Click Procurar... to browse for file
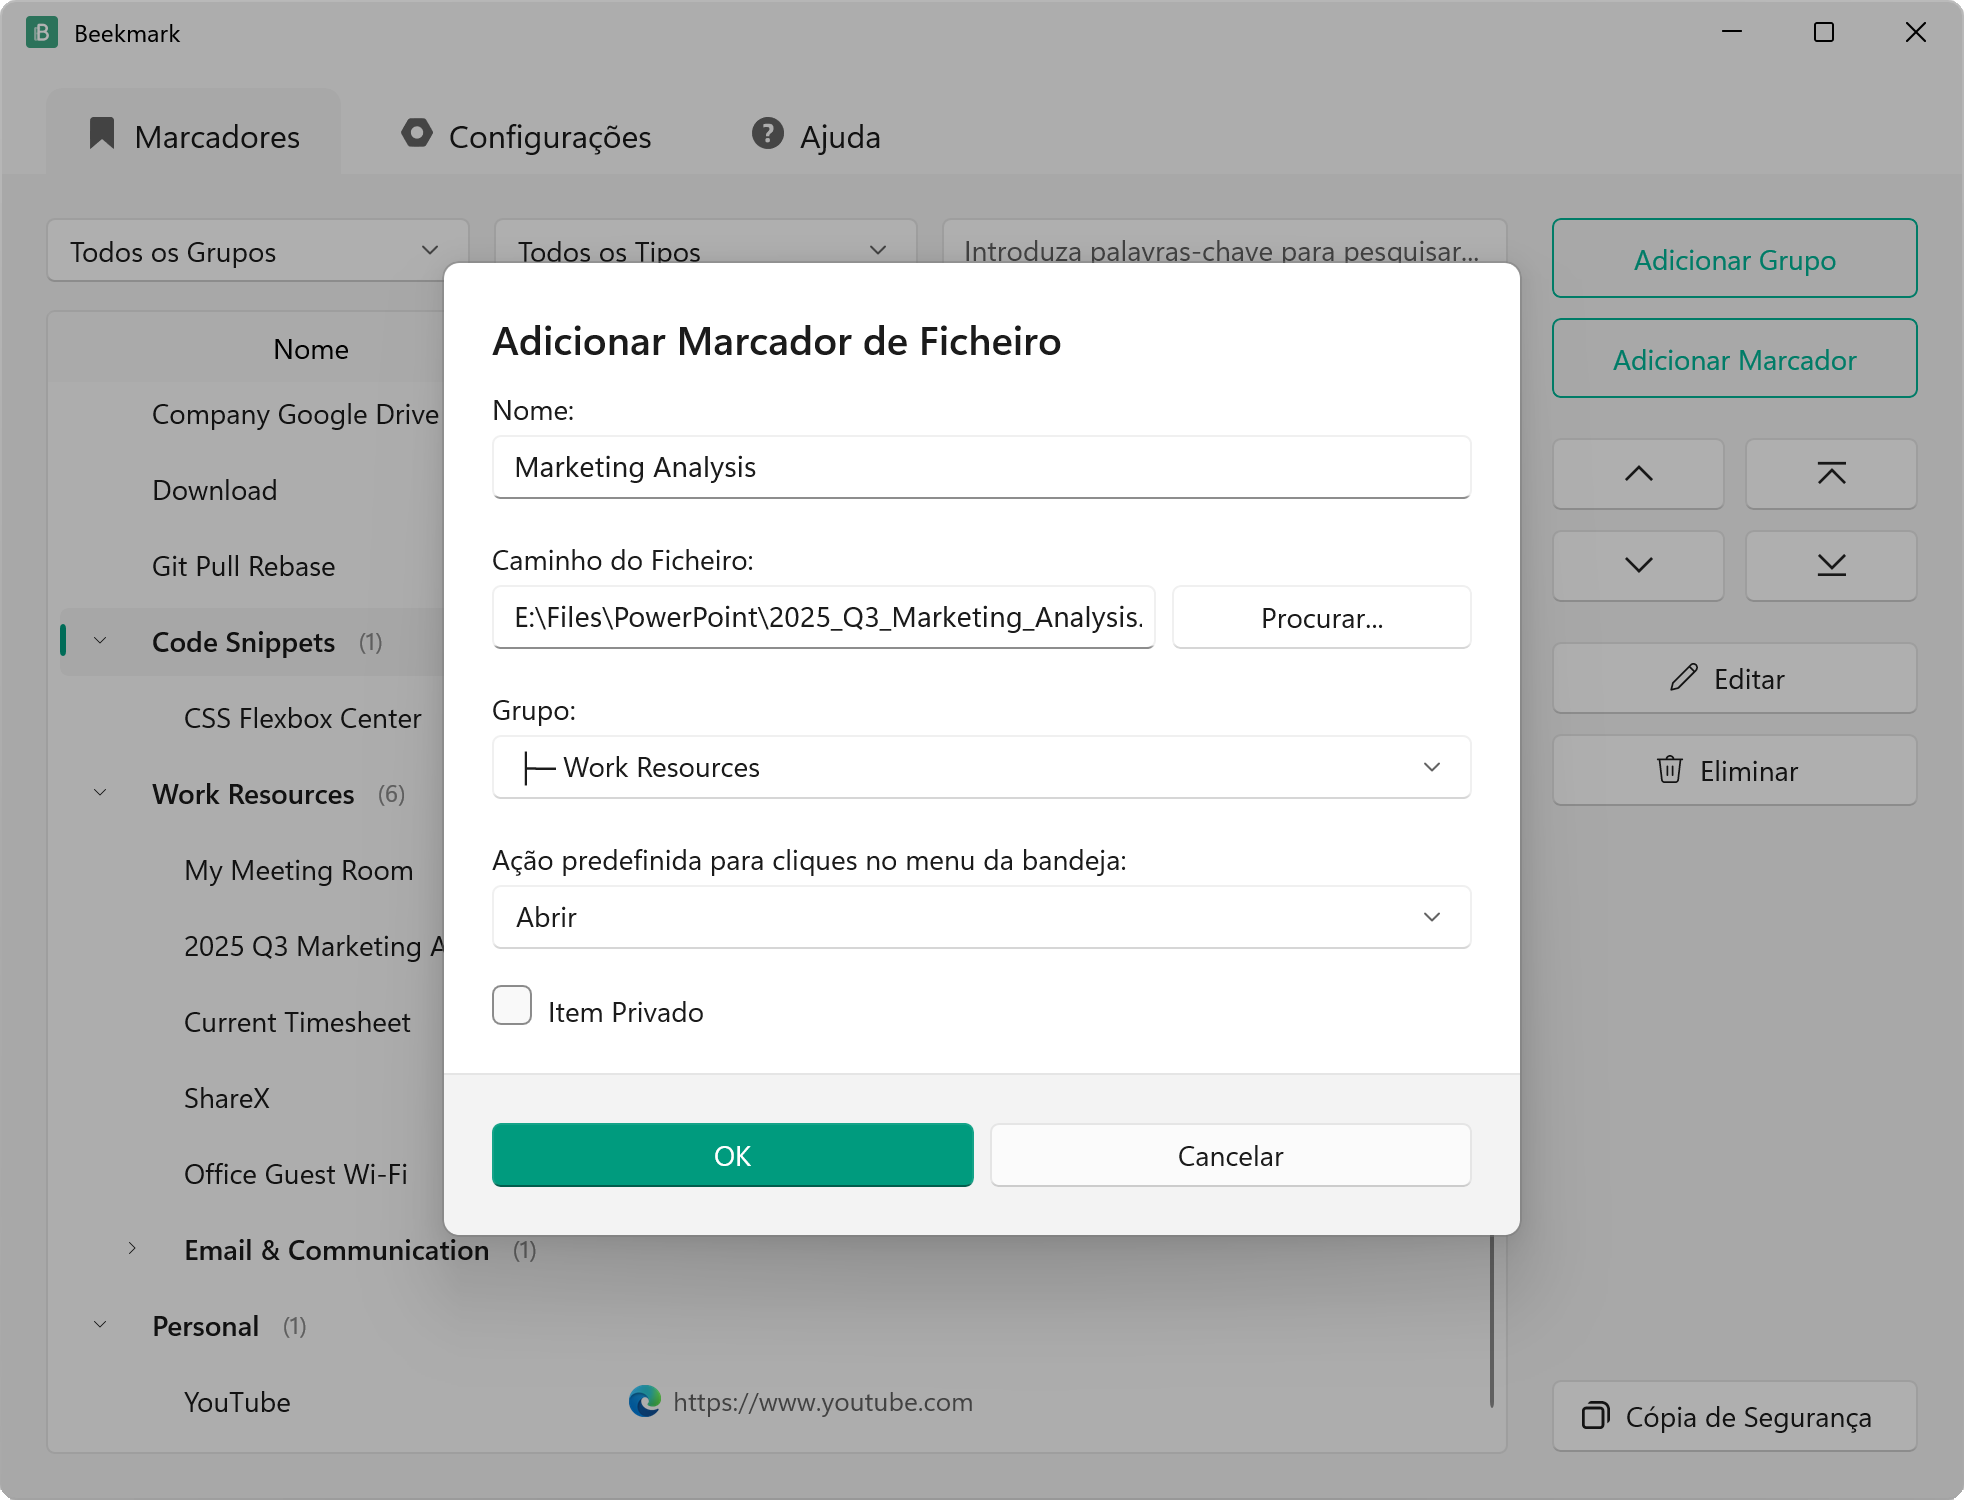The width and height of the screenshot is (1964, 1500). coord(1321,618)
